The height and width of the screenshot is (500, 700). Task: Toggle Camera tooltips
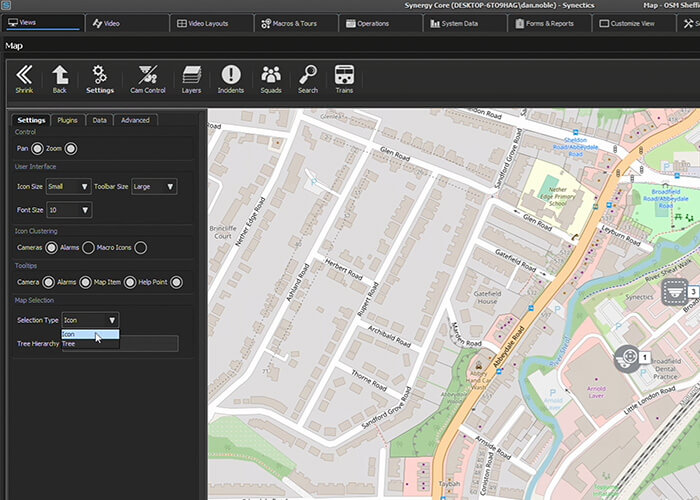click(x=48, y=282)
